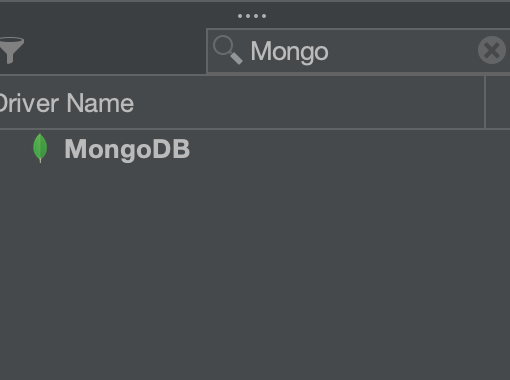
Task: Click the indent space left of MongoDB leaf
Action: pos(15,149)
